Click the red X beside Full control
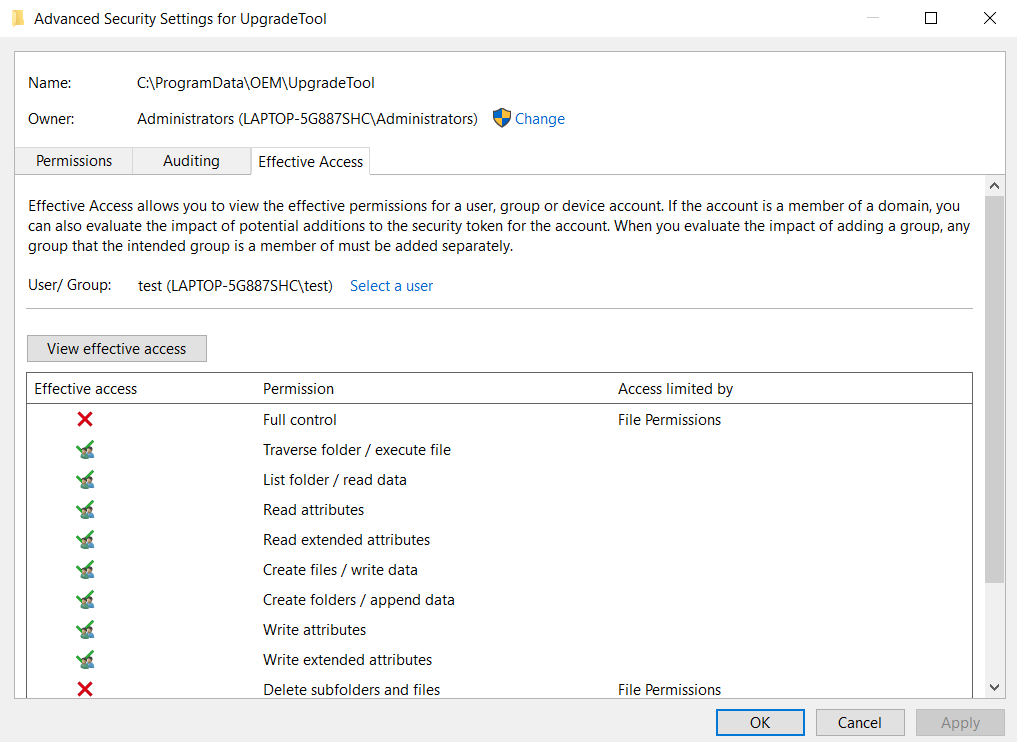Image resolution: width=1017 pixels, height=742 pixels. click(x=85, y=419)
